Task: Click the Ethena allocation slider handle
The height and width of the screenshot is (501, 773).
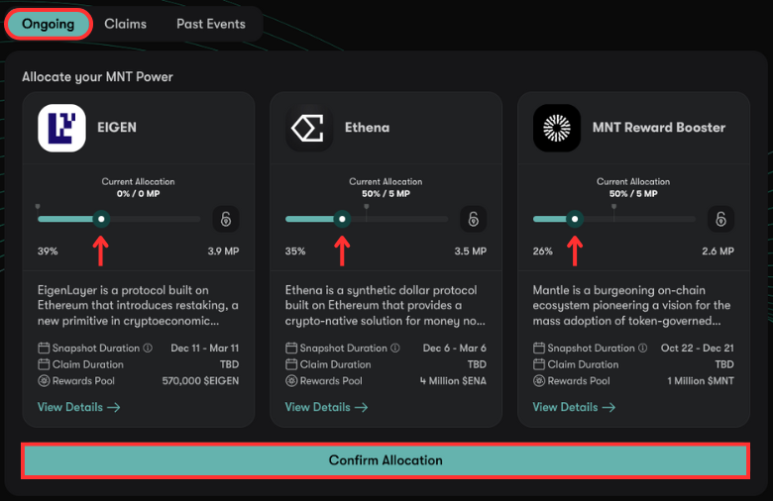Action: [342, 219]
